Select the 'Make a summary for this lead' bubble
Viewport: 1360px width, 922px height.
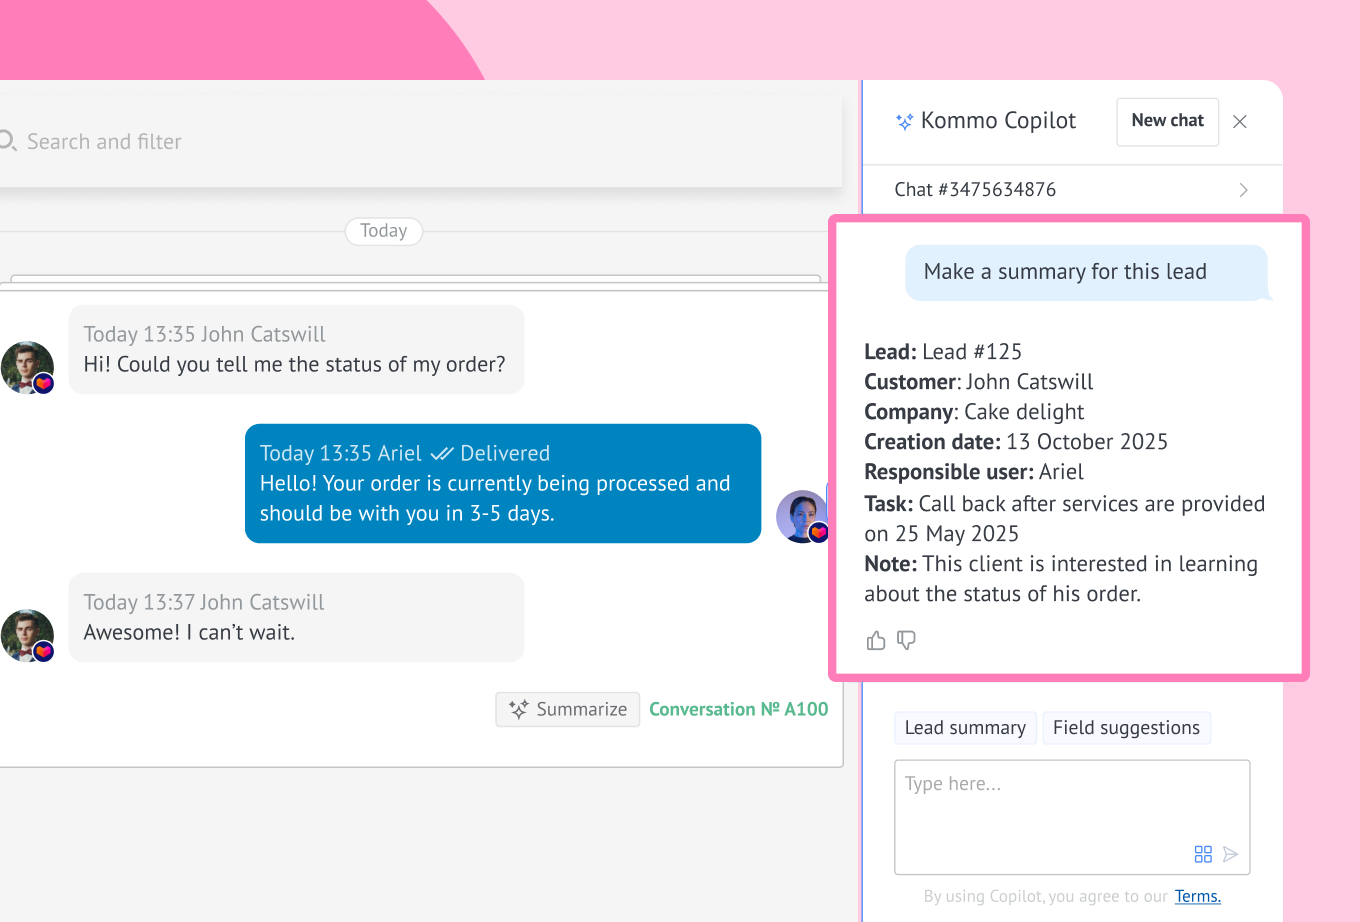(x=1086, y=272)
